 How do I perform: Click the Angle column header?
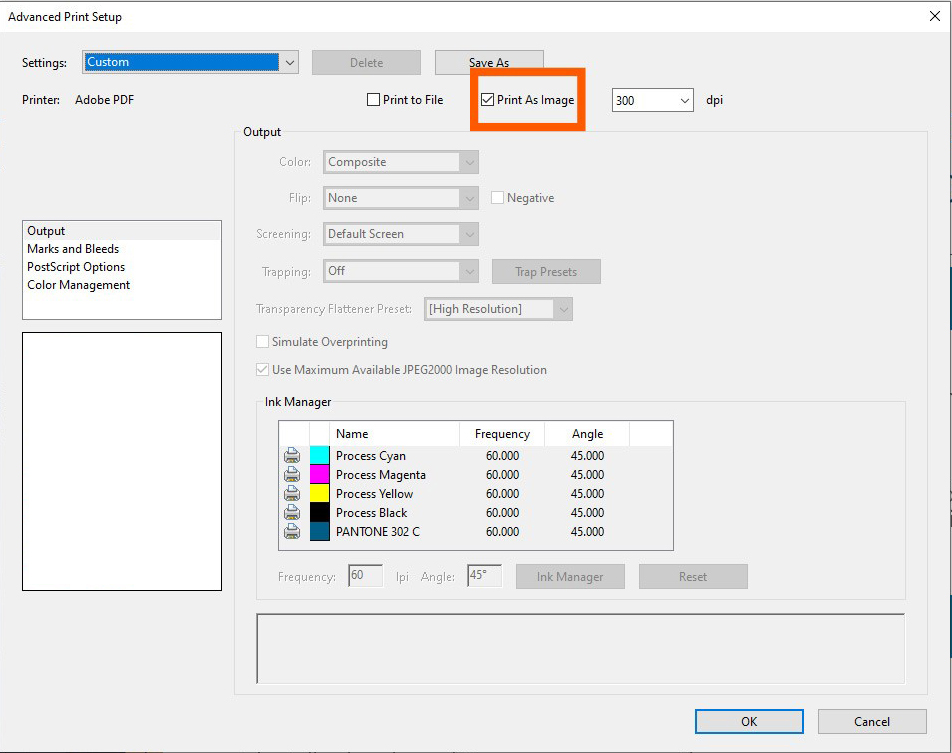[x=587, y=434]
